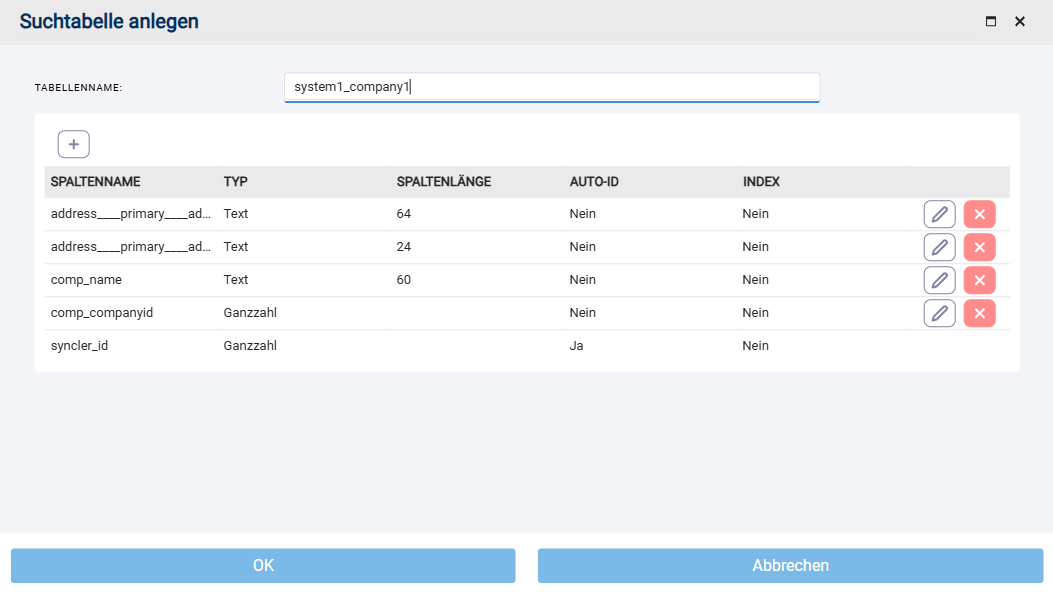Delete the address column with length 64
Screen dimensions: 1053x595
pyautogui.click(x=979, y=214)
